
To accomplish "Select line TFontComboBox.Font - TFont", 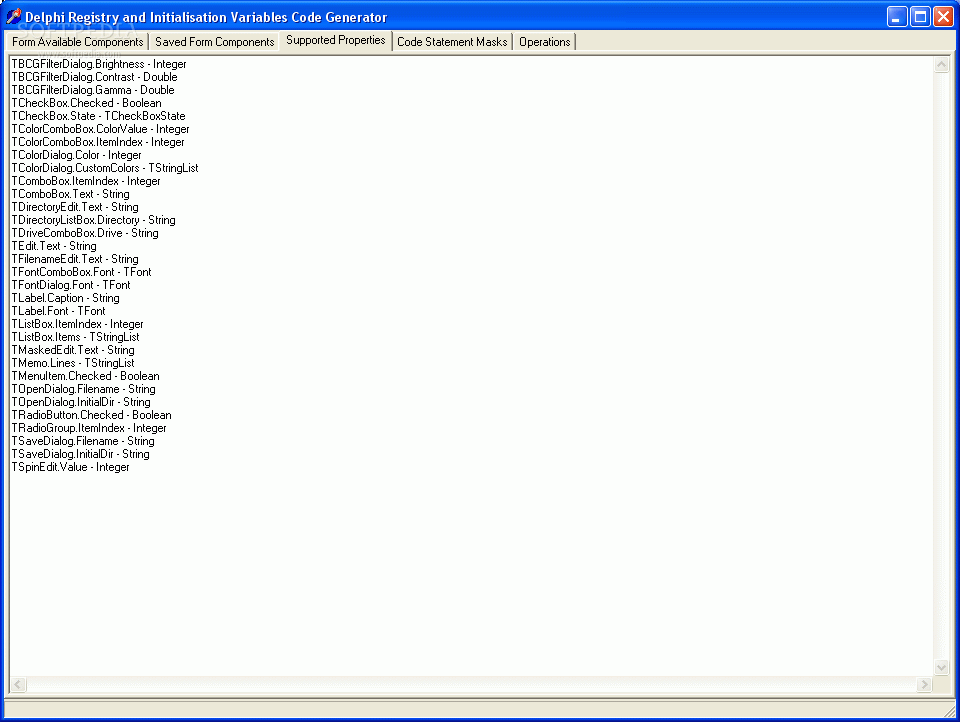I will 81,272.
